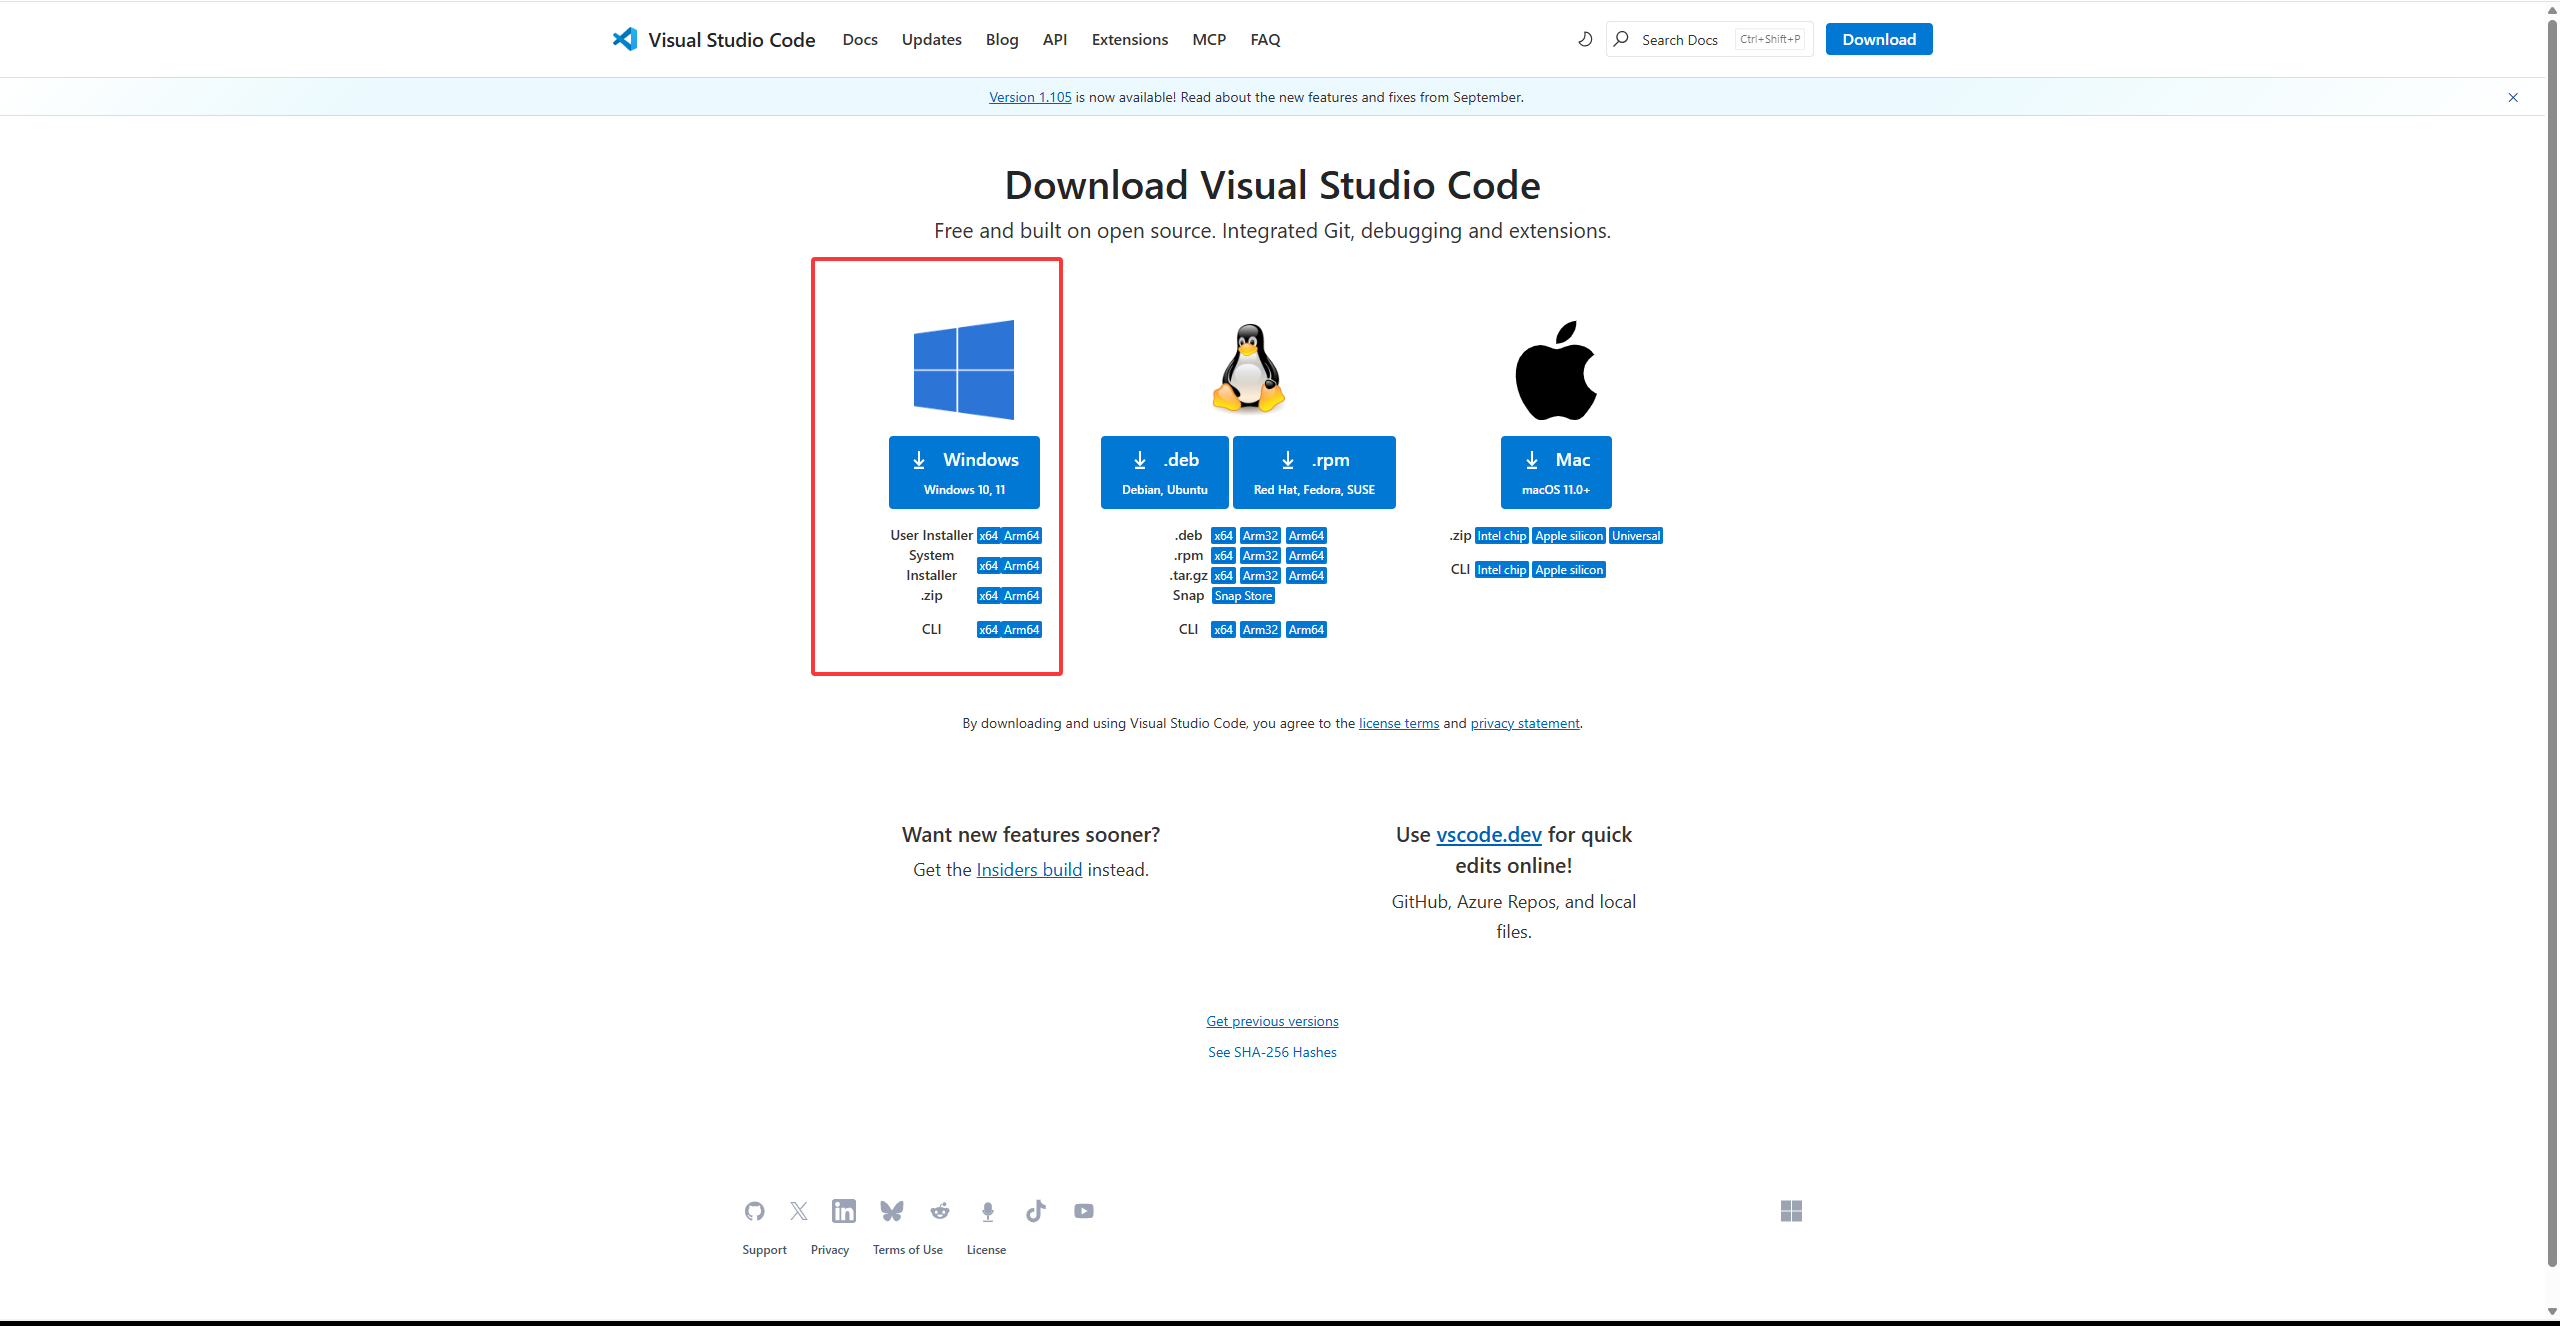The image size is (2560, 1326).
Task: Open the Extensions menu item
Action: [1129, 40]
